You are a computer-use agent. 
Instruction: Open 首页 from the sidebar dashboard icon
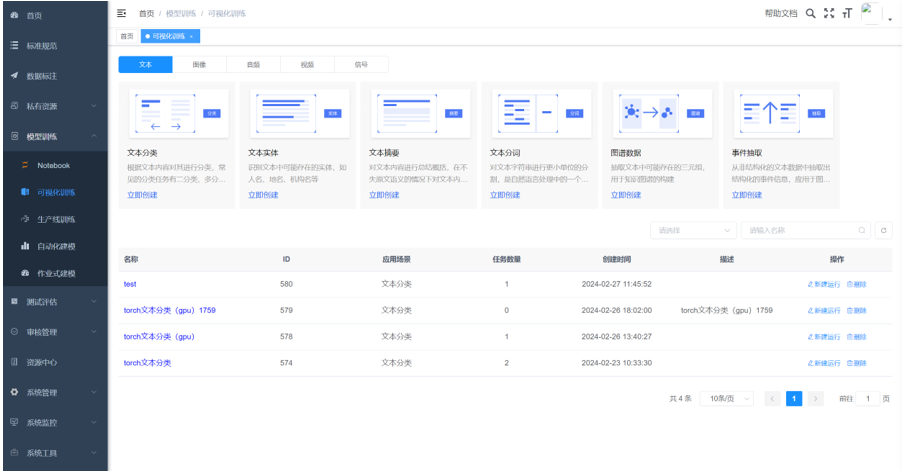click(15, 15)
